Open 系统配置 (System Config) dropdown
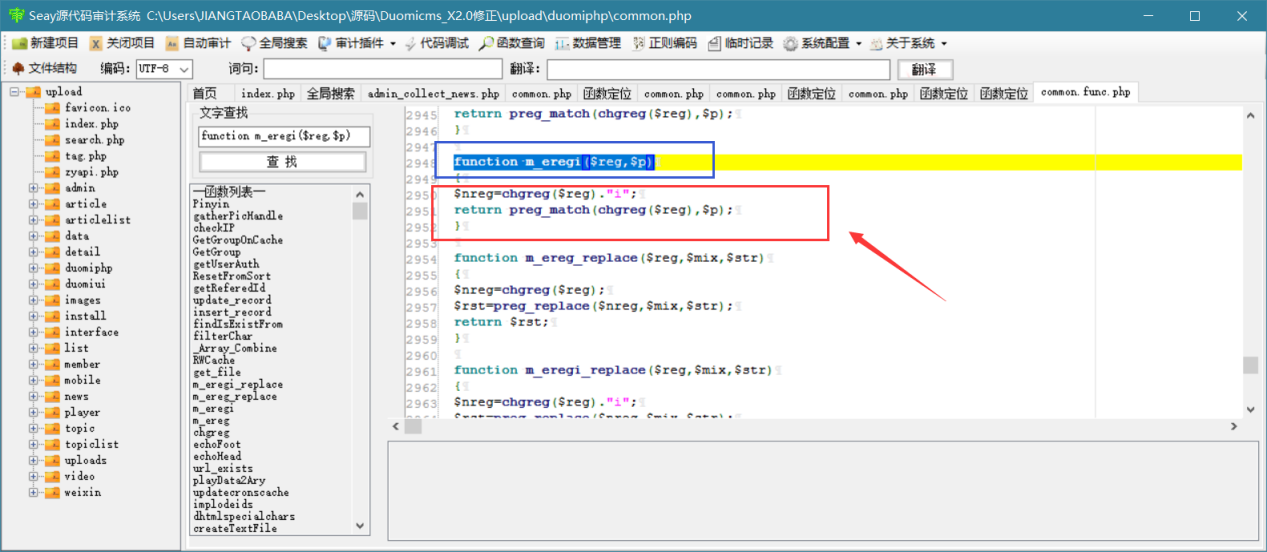The height and width of the screenshot is (552, 1267). [x=823, y=43]
